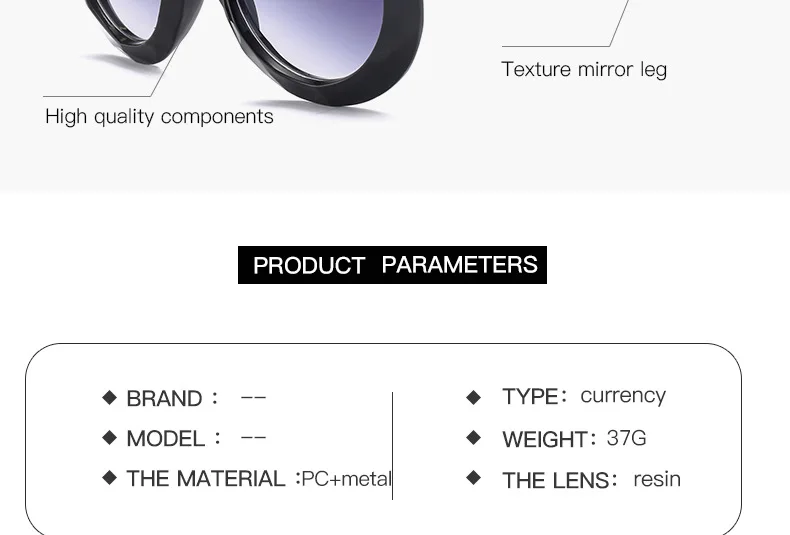Click the diamond bullet beside TYPE
This screenshot has height=535, width=790.
click(474, 397)
